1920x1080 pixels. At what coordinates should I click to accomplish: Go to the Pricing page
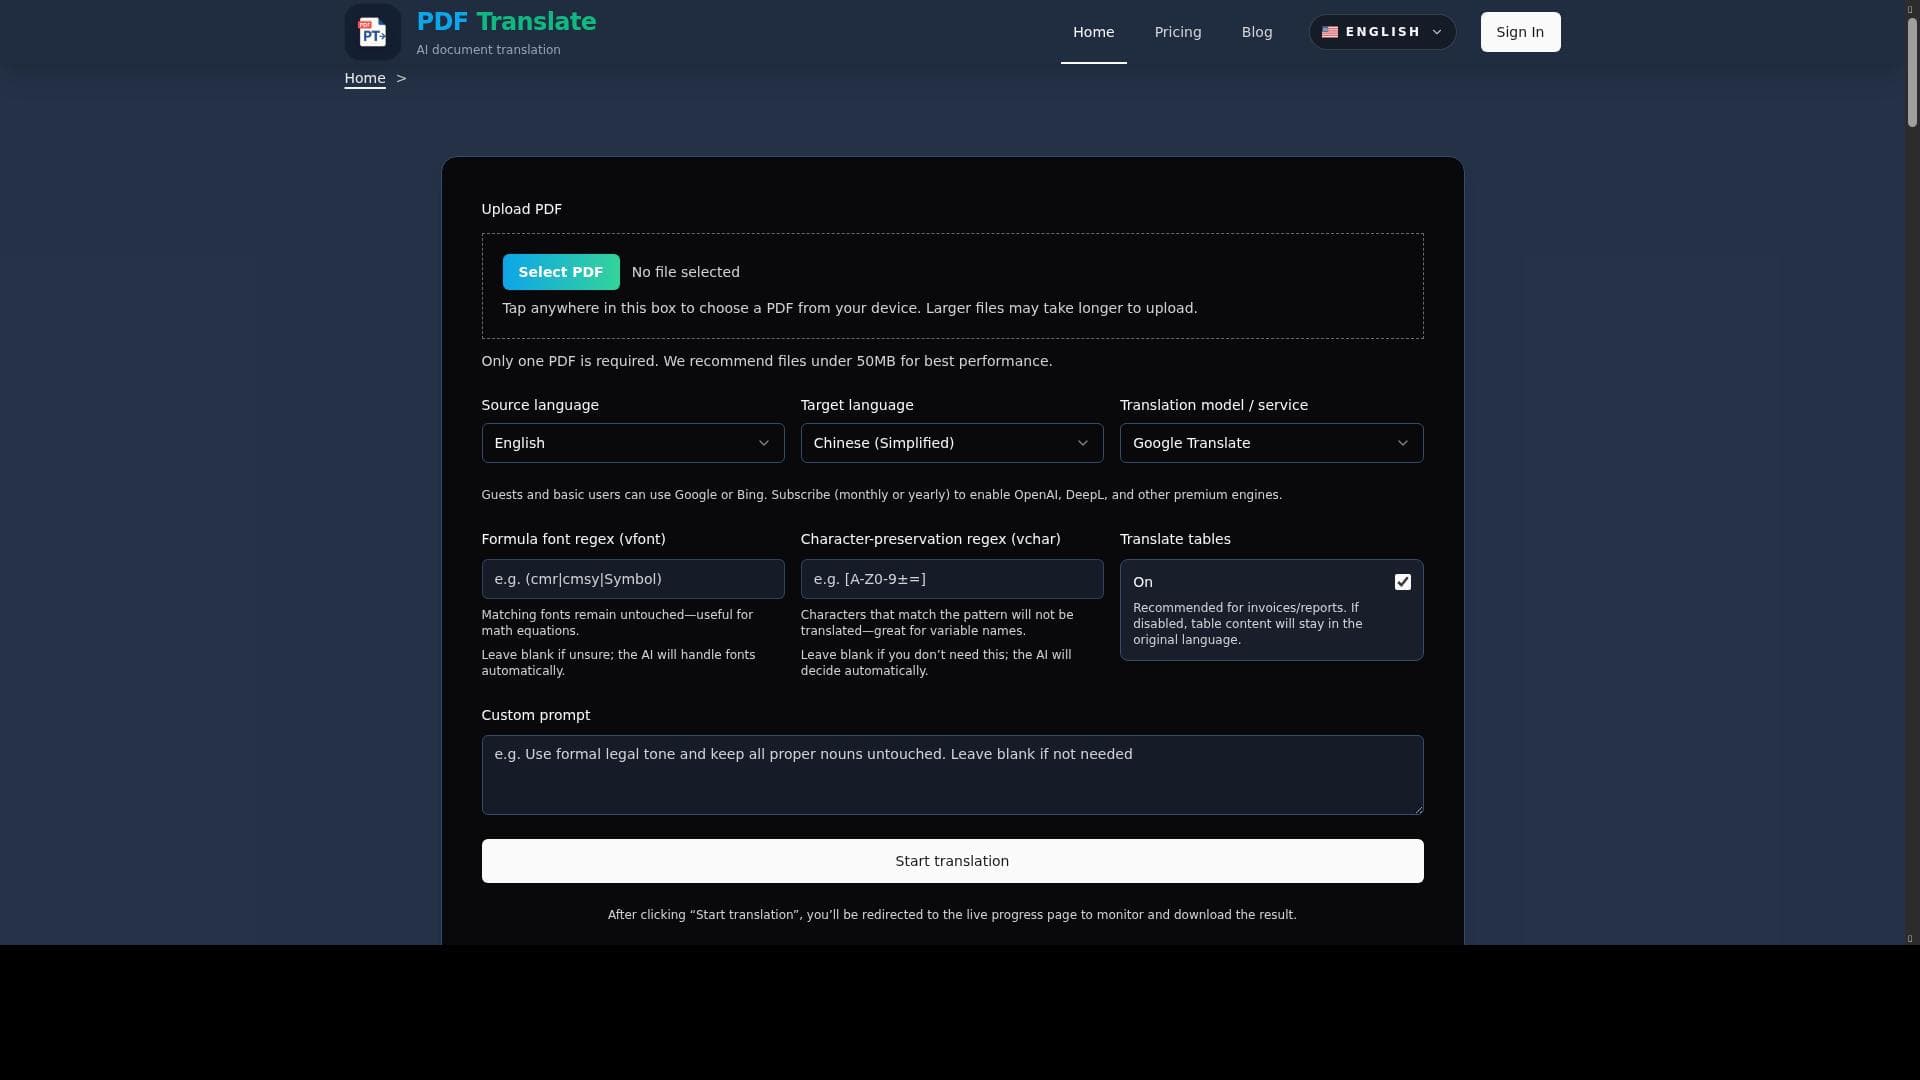coord(1178,32)
